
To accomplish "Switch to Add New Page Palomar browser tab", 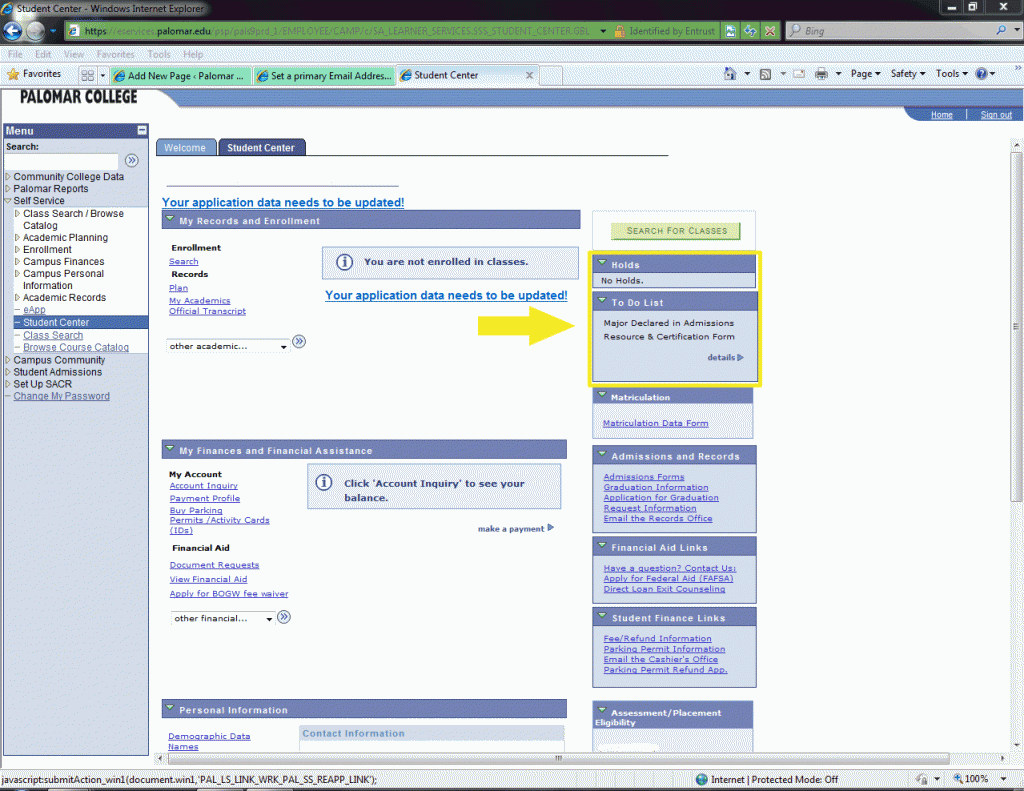I will click(180, 76).
